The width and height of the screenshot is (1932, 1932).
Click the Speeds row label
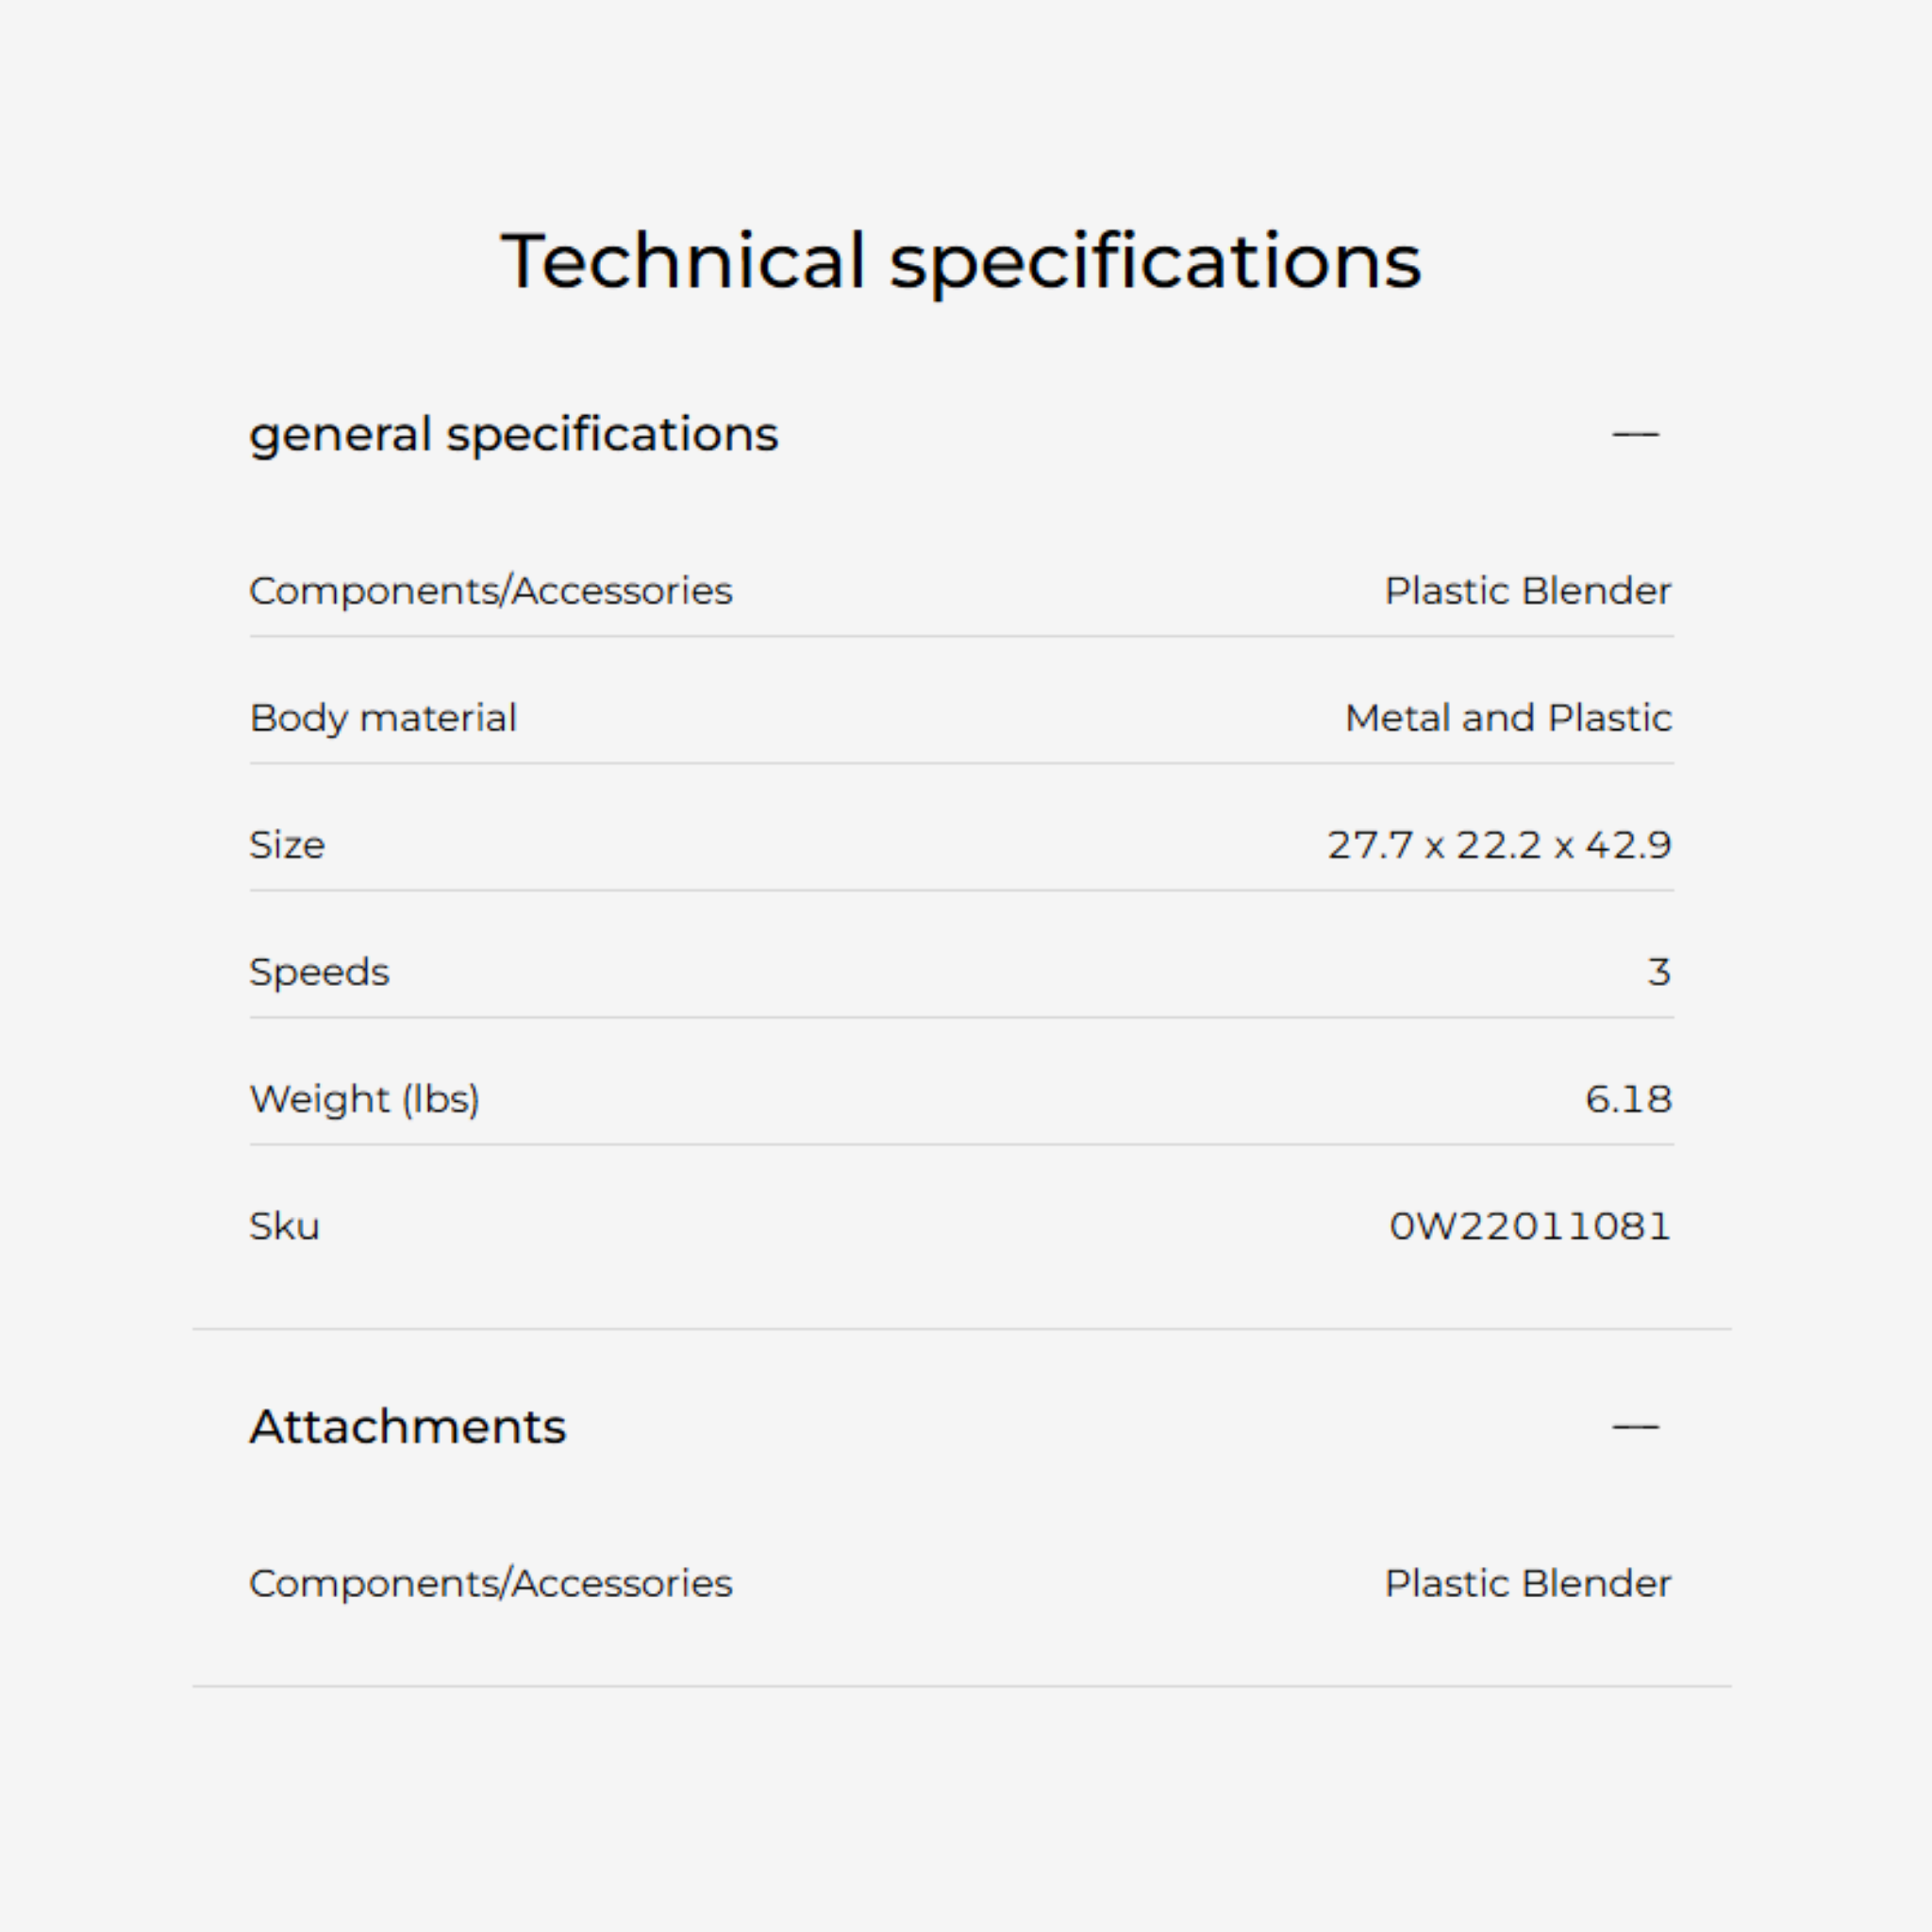(319, 972)
